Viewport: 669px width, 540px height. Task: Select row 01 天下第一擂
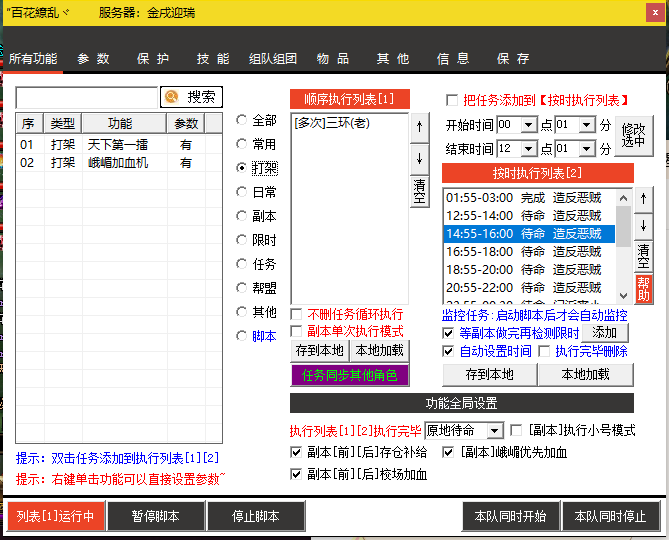click(x=119, y=145)
